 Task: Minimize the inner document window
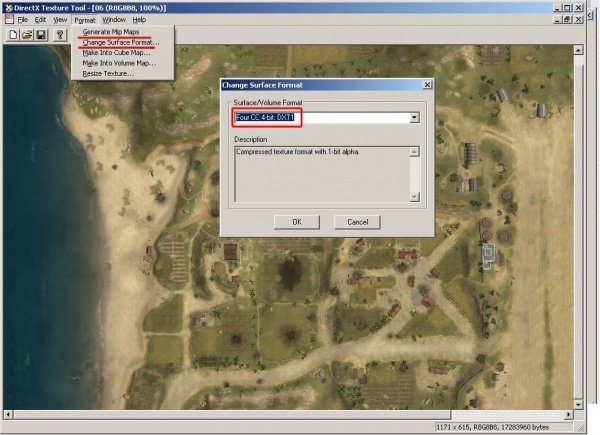[x=558, y=20]
